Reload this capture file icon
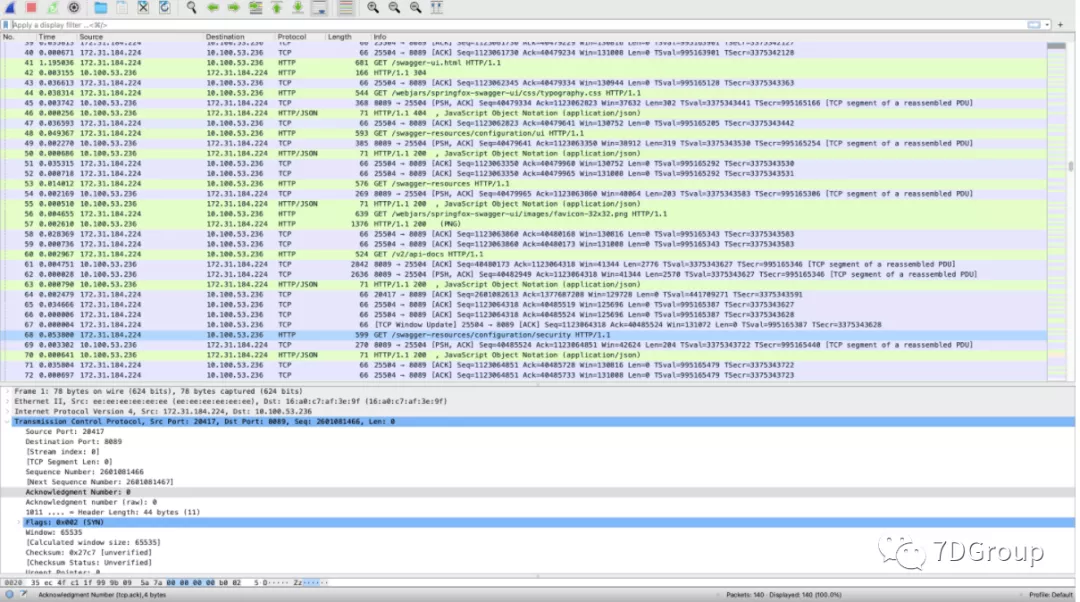 [165, 8]
